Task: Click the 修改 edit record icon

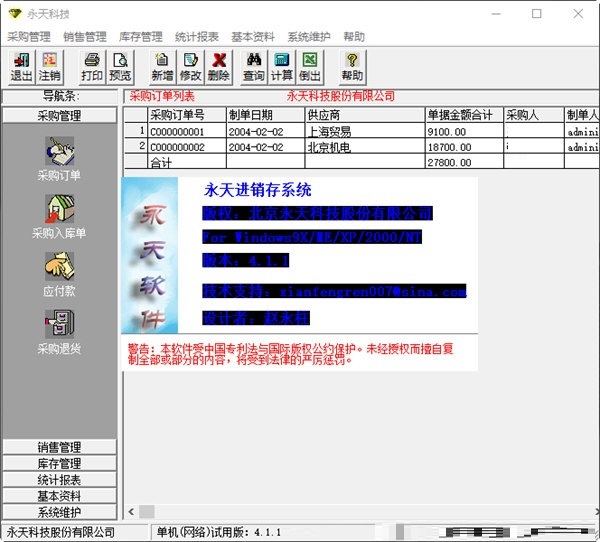Action: pyautogui.click(x=191, y=67)
